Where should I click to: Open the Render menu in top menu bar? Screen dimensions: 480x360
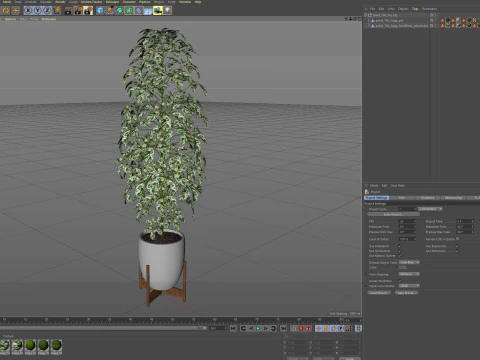pos(60,2)
